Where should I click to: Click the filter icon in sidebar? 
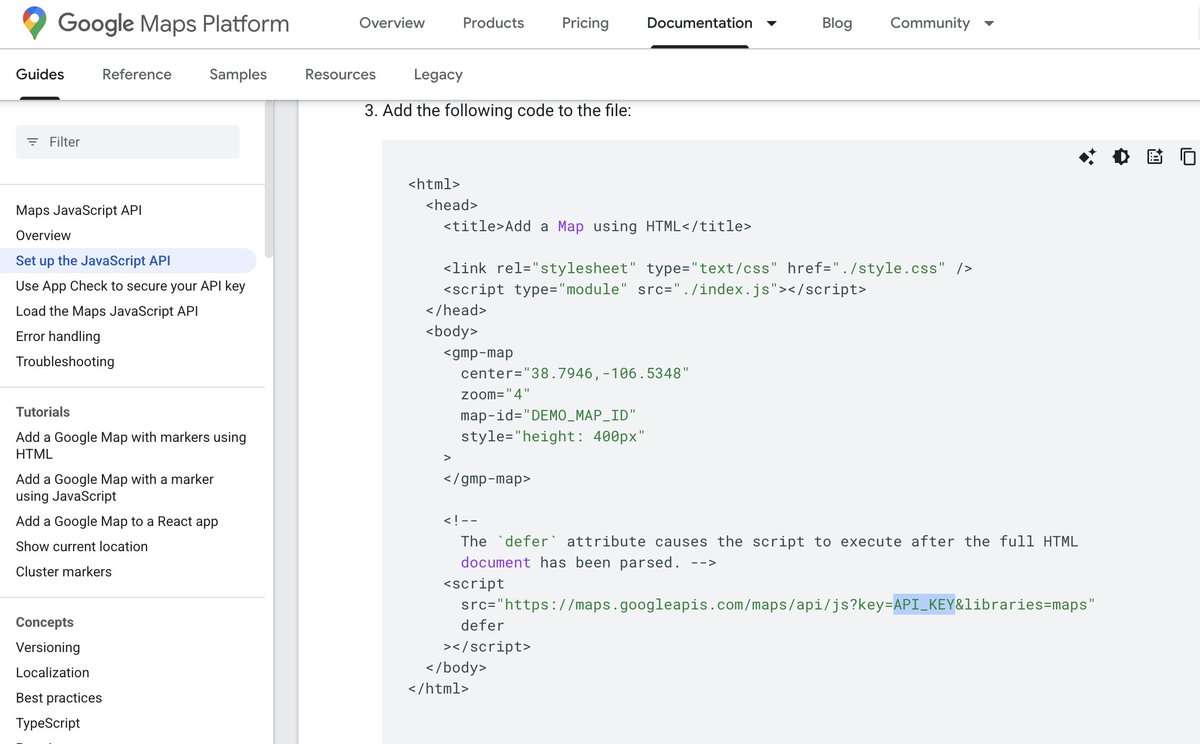point(33,142)
